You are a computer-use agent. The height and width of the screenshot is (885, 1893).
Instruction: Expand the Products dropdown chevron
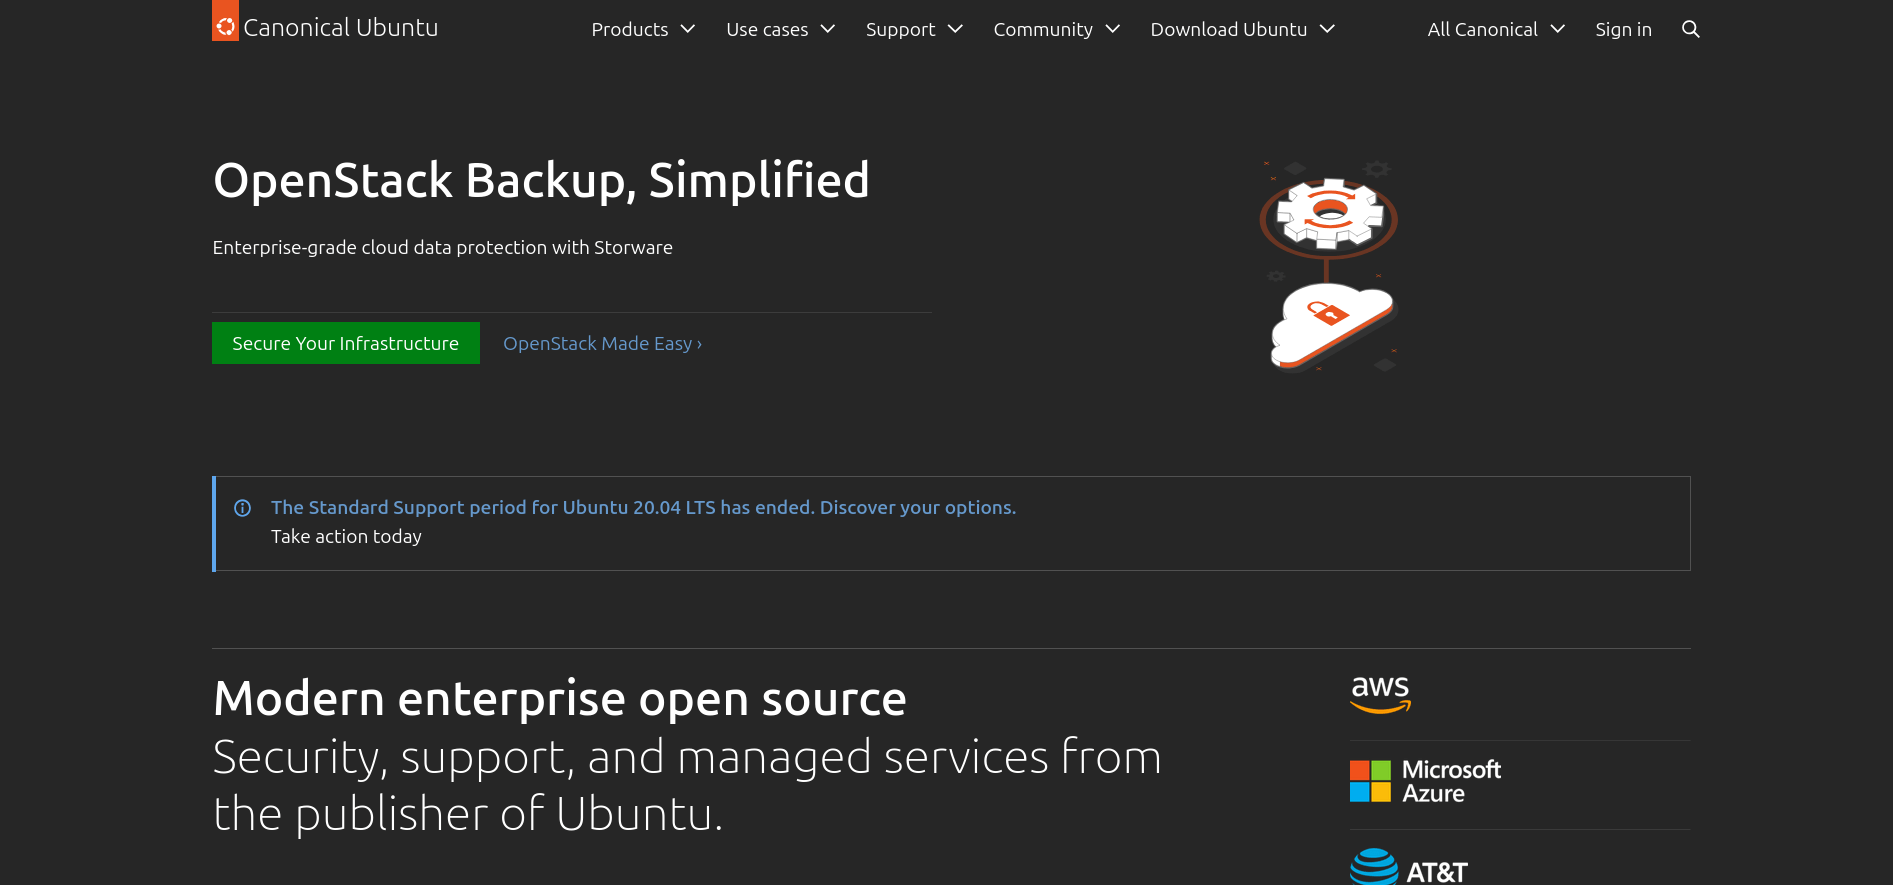[688, 29]
